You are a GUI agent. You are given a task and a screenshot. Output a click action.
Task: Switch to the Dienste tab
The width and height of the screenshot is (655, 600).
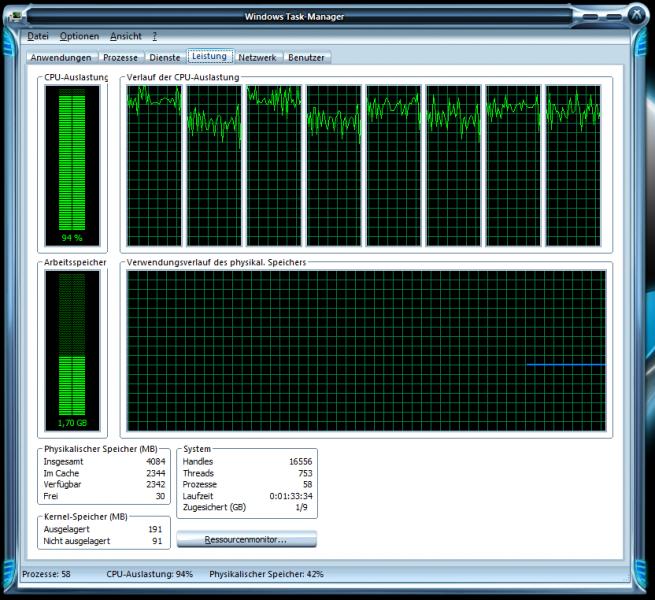click(165, 58)
